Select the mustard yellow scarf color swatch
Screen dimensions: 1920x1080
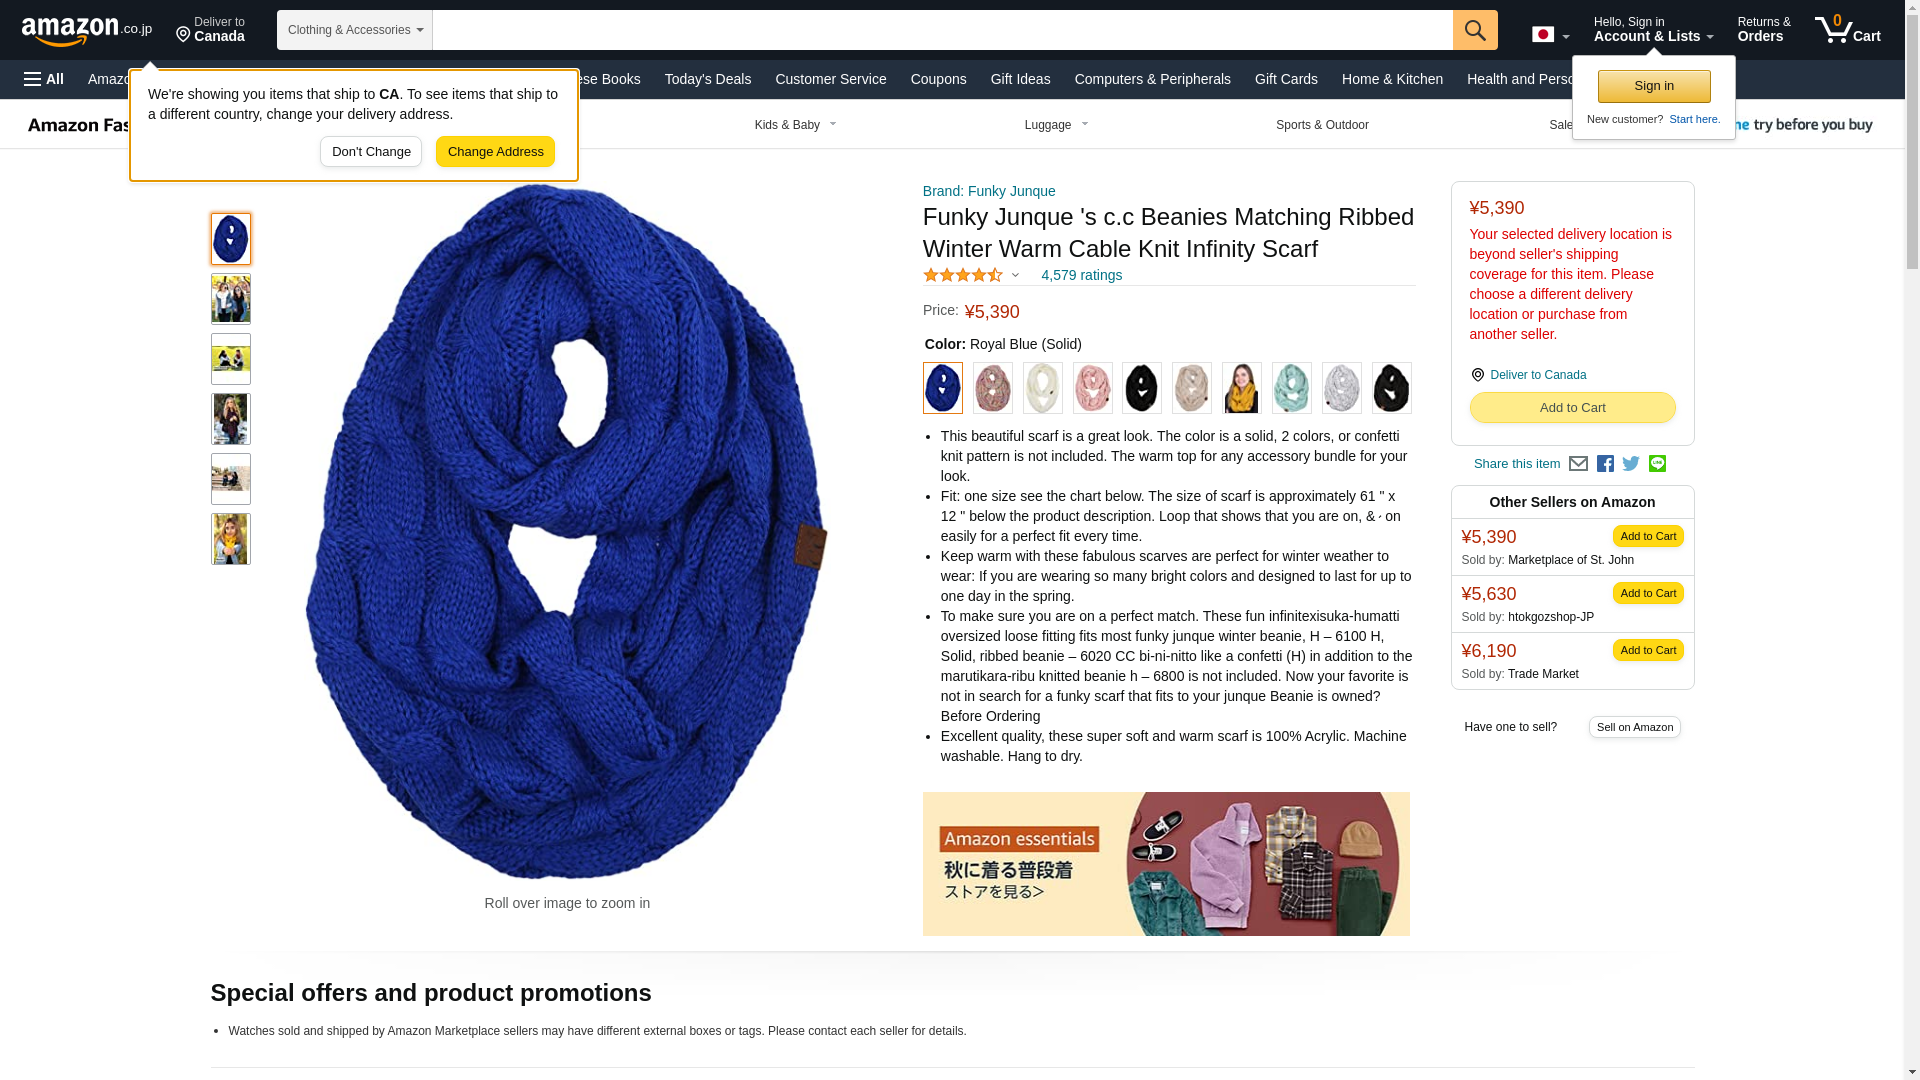tap(1241, 388)
